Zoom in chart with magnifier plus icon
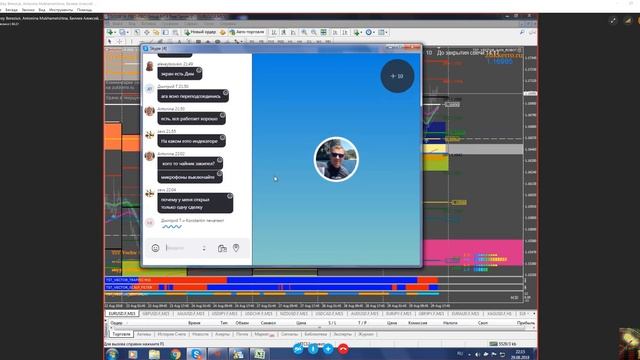Image resolution: width=640 pixels, height=360 pixels. click(x=304, y=32)
